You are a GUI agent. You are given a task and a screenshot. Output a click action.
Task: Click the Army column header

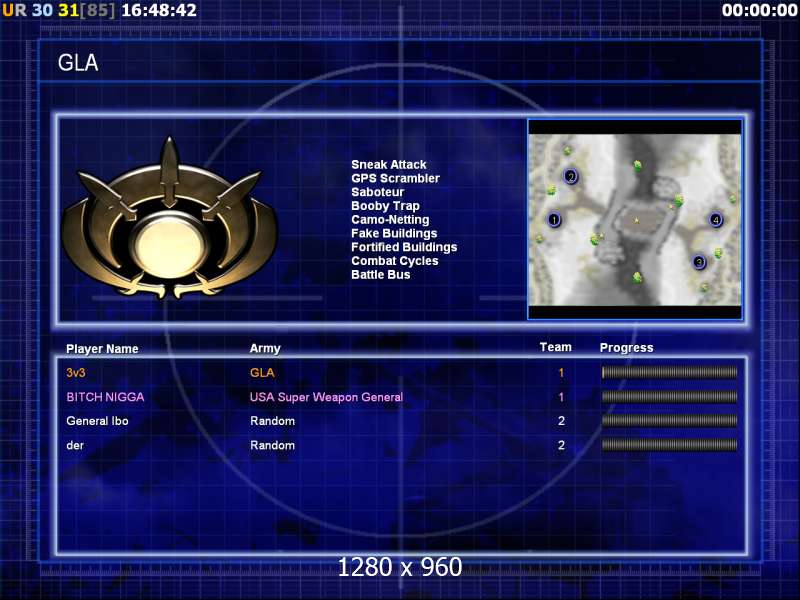(265, 348)
